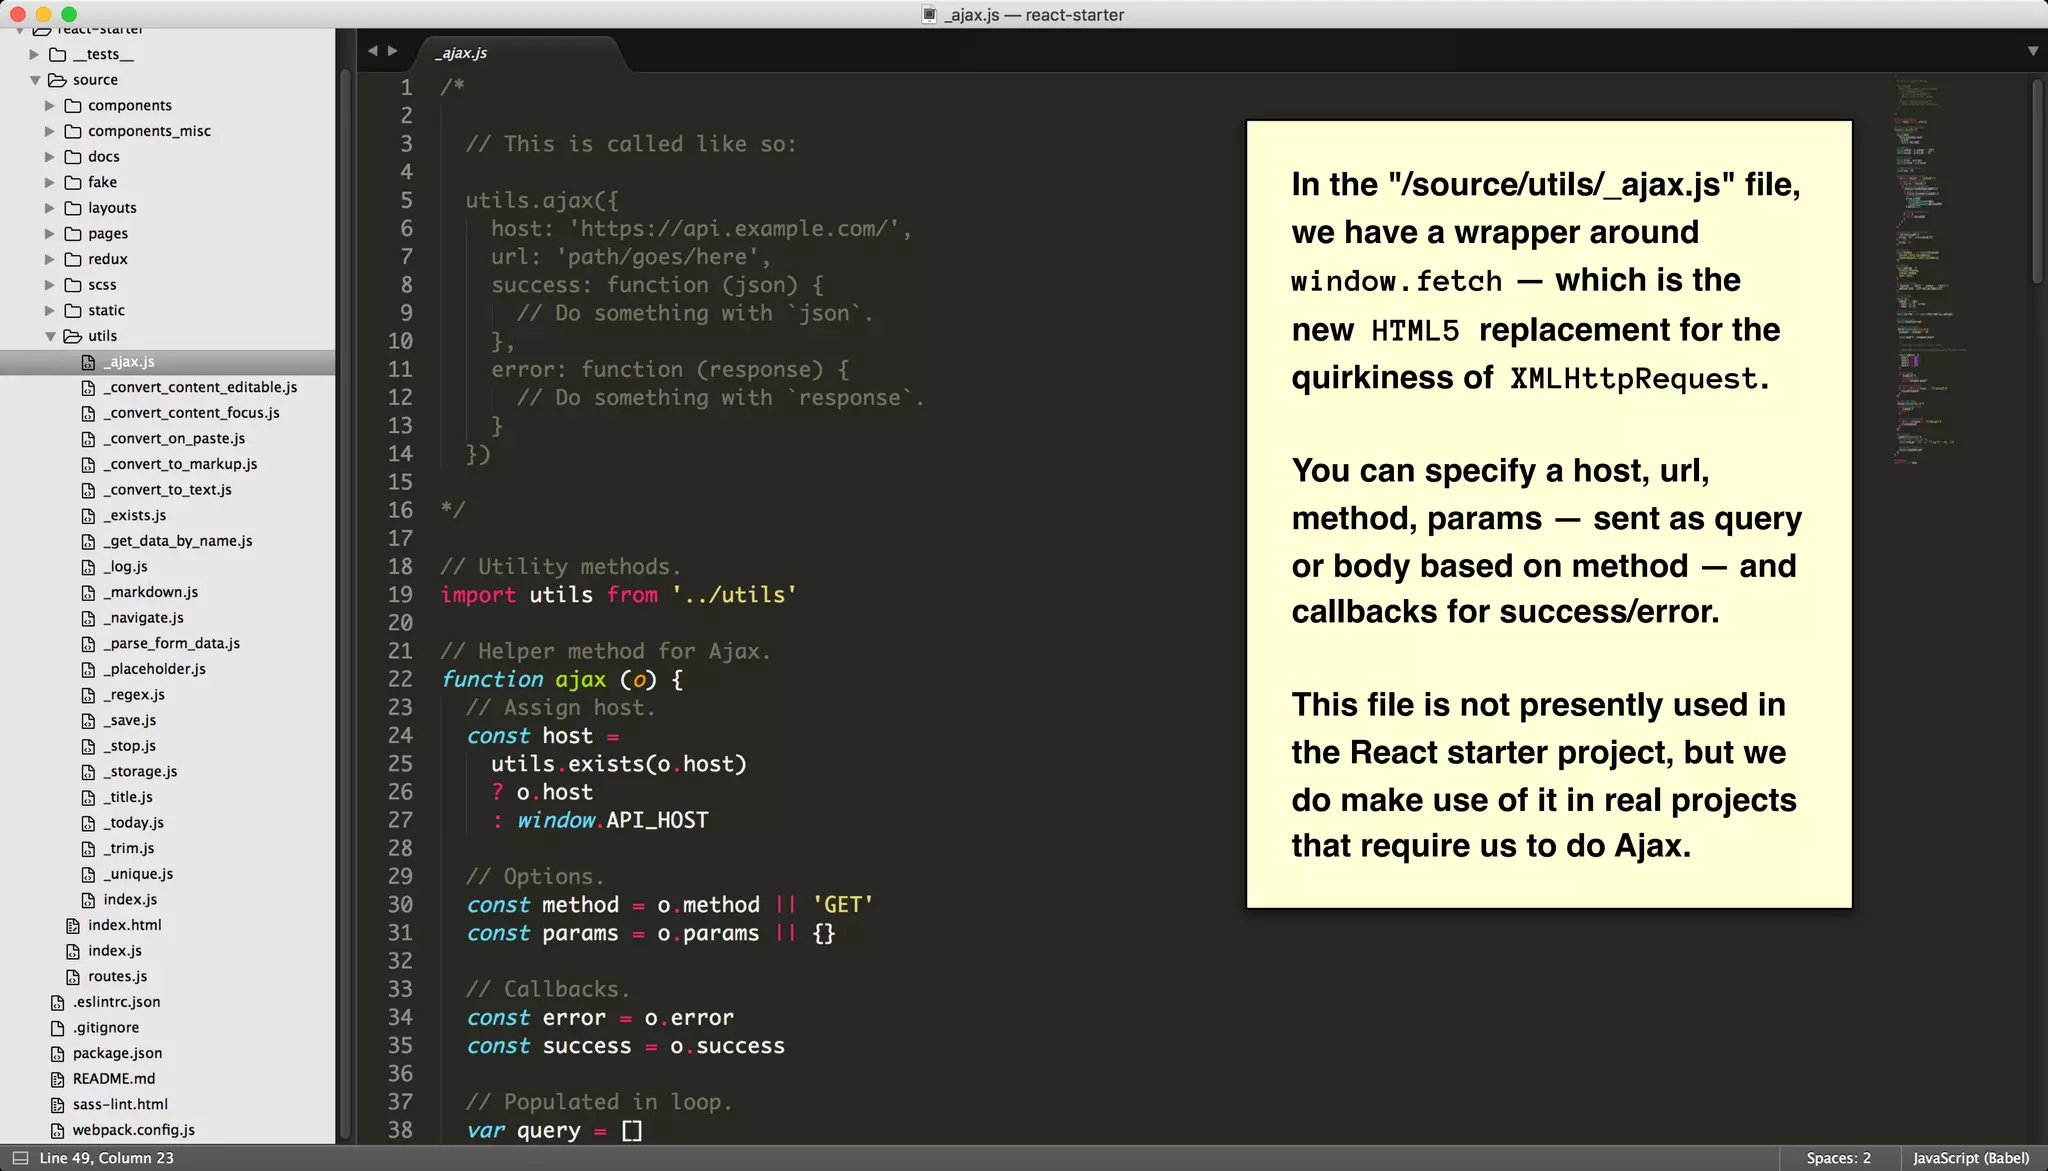This screenshot has height=1171, width=2048.
Task: Click the fake folder icon
Action: click(x=73, y=182)
